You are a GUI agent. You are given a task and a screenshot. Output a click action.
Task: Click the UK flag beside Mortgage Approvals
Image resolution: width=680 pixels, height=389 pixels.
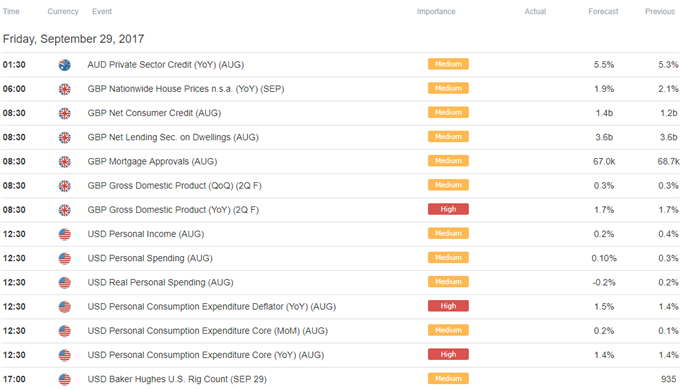click(x=65, y=162)
